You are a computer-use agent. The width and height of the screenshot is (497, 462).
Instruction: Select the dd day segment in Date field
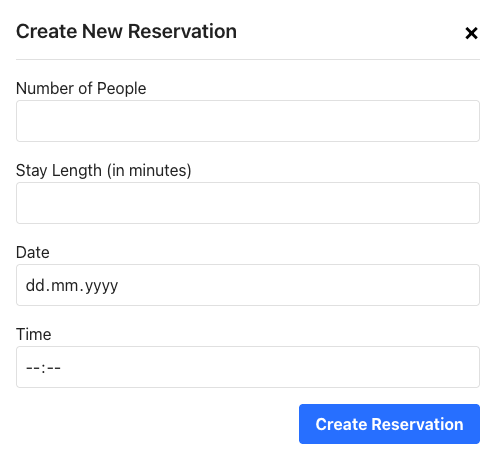[35, 285]
